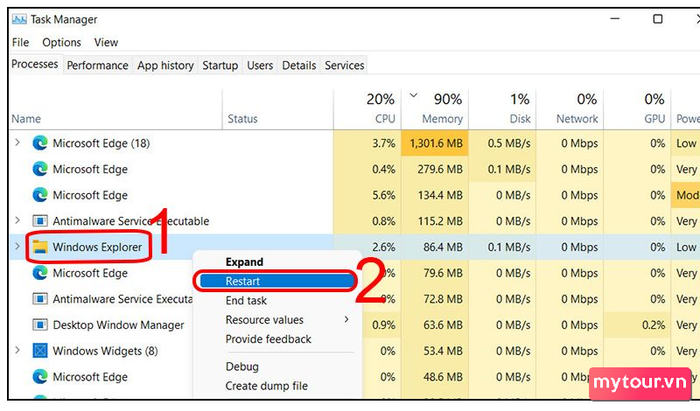The width and height of the screenshot is (700, 411).
Task: Switch to the Services tab
Action: [x=344, y=66]
